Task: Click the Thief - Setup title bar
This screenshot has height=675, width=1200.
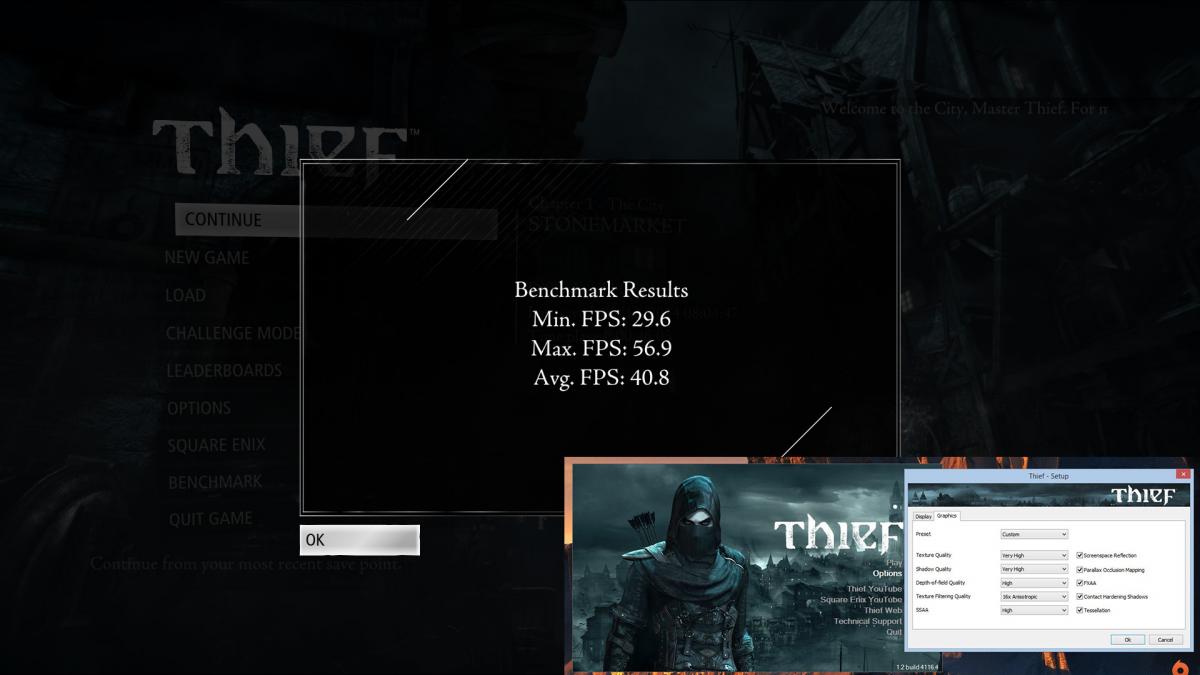Action: tap(1048, 475)
